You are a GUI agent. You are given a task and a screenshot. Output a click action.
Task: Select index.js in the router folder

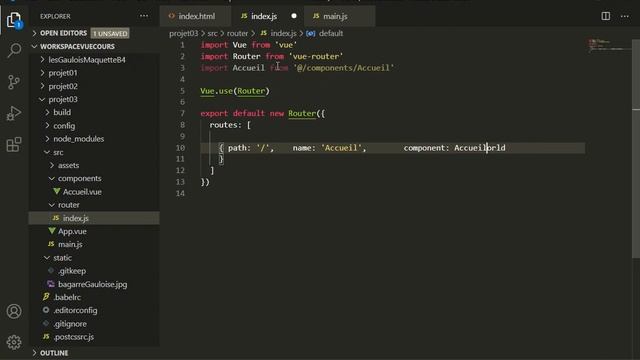(x=94, y=218)
